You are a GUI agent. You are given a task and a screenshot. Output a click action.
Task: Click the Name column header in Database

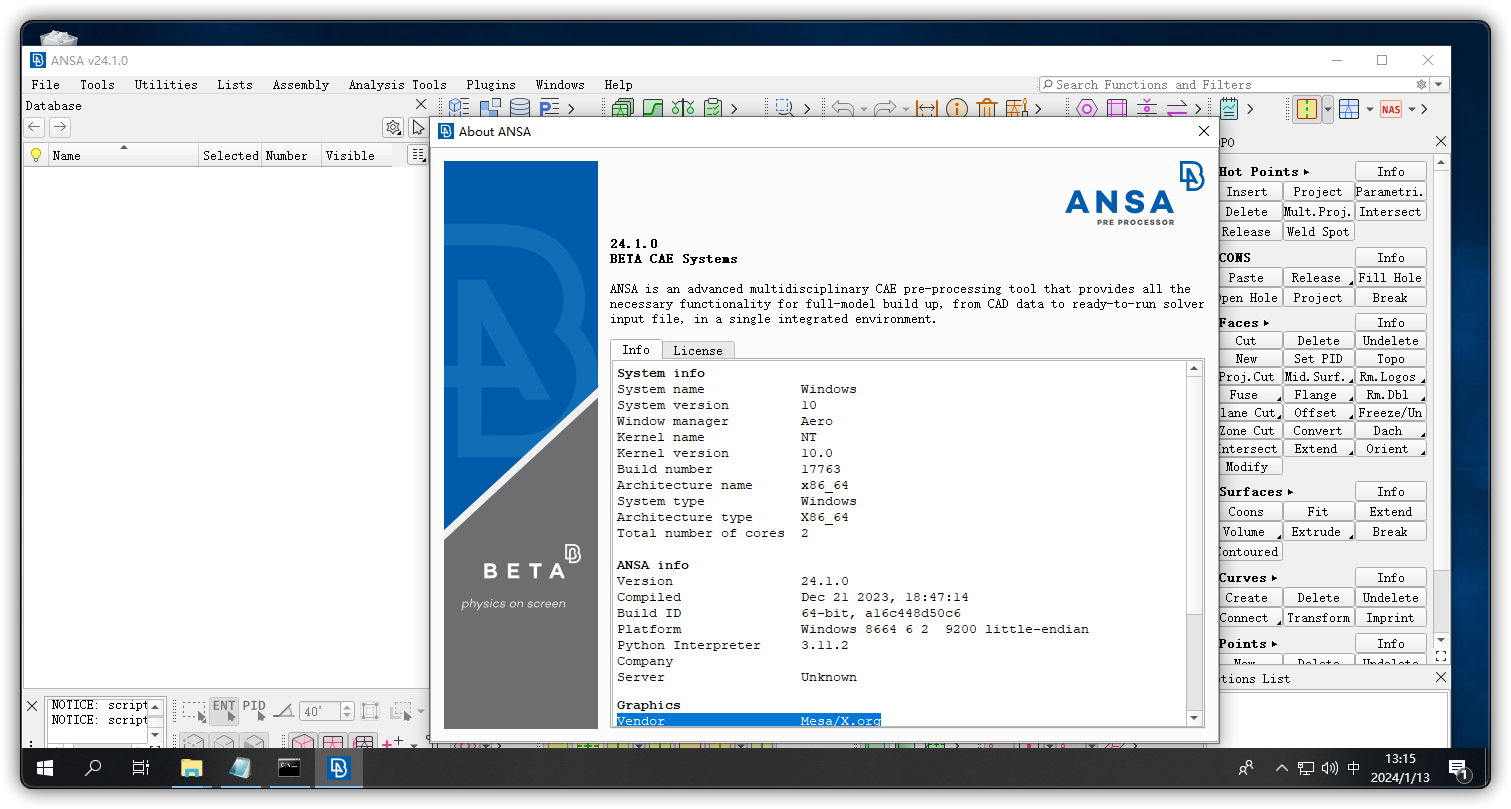(x=122, y=155)
